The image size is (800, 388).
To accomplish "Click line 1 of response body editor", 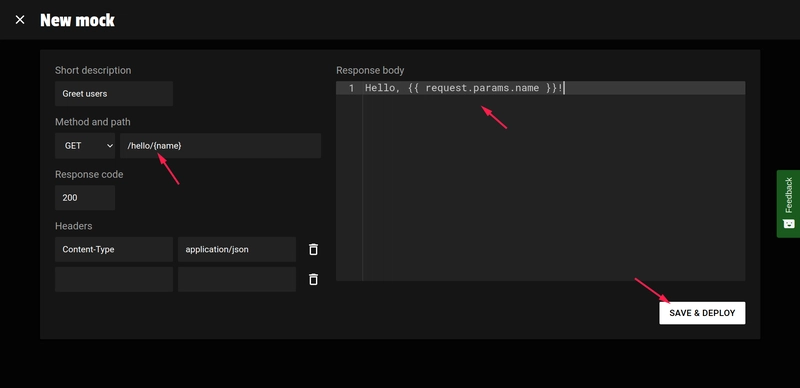I will coord(554,88).
